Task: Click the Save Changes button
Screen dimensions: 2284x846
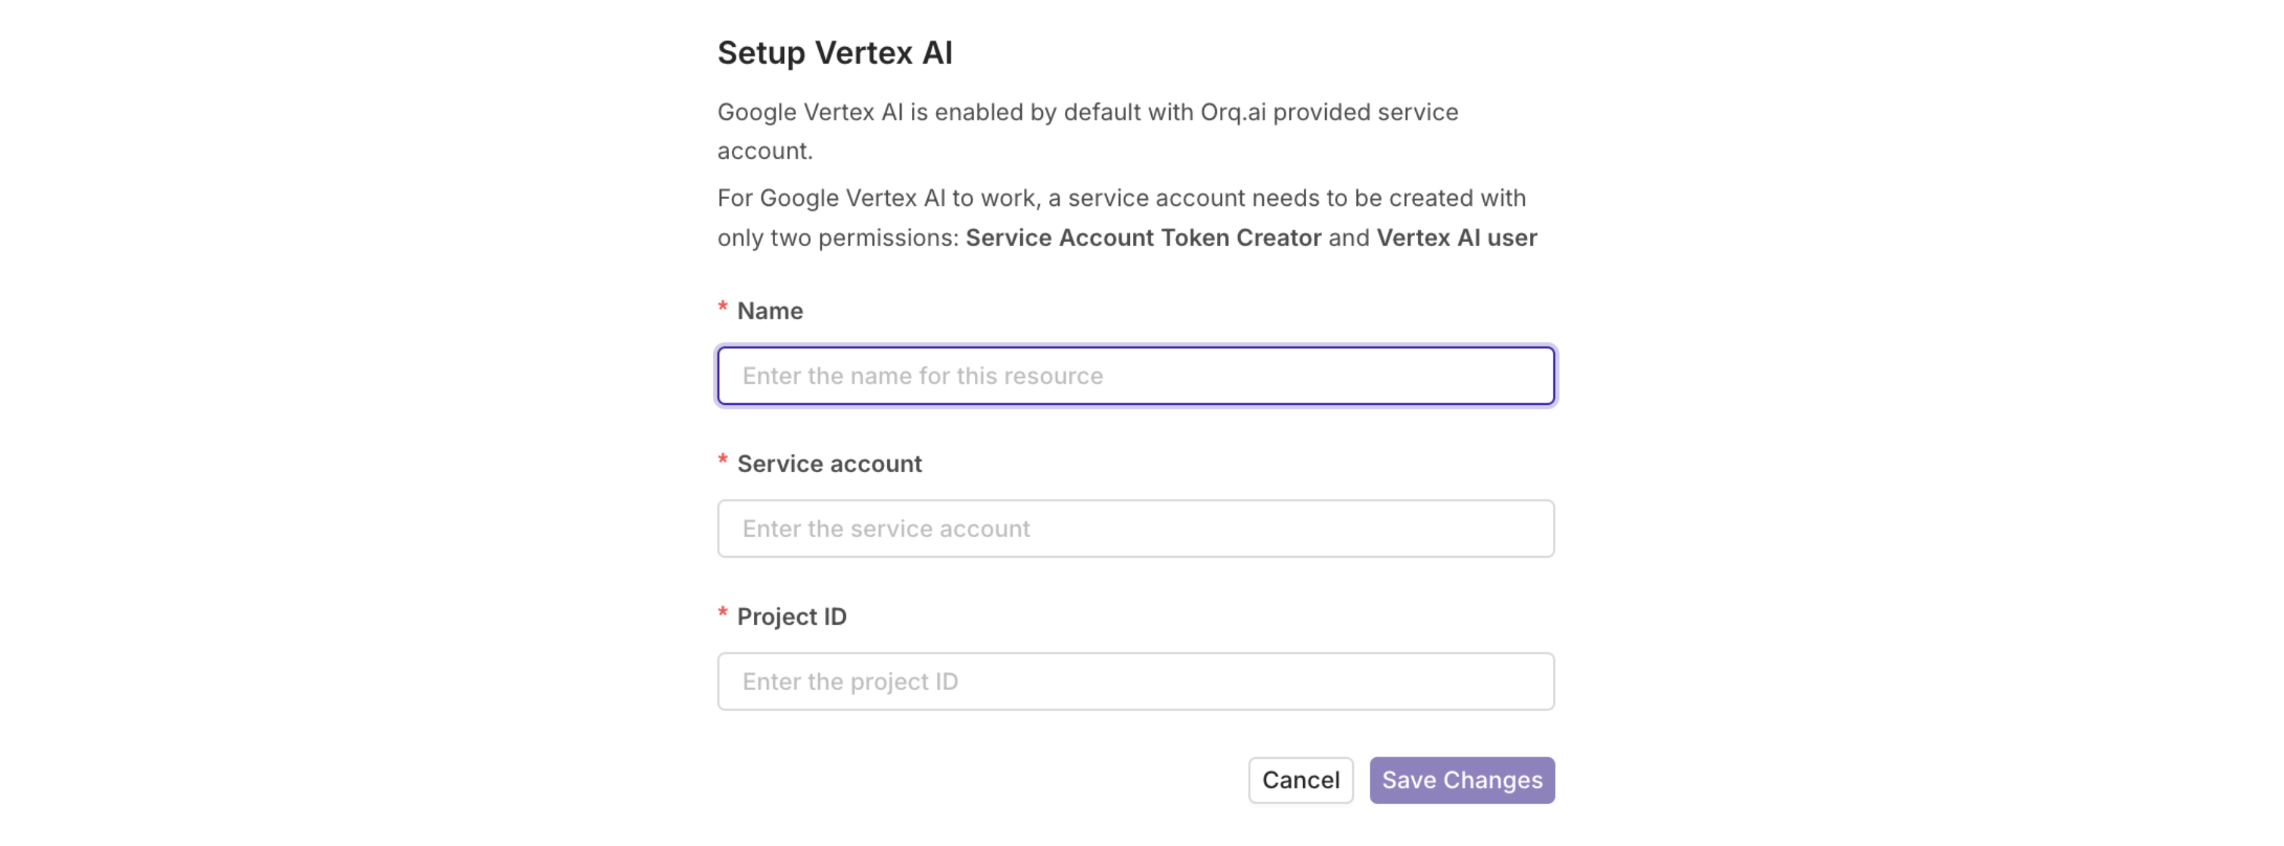Action: (x=1461, y=780)
